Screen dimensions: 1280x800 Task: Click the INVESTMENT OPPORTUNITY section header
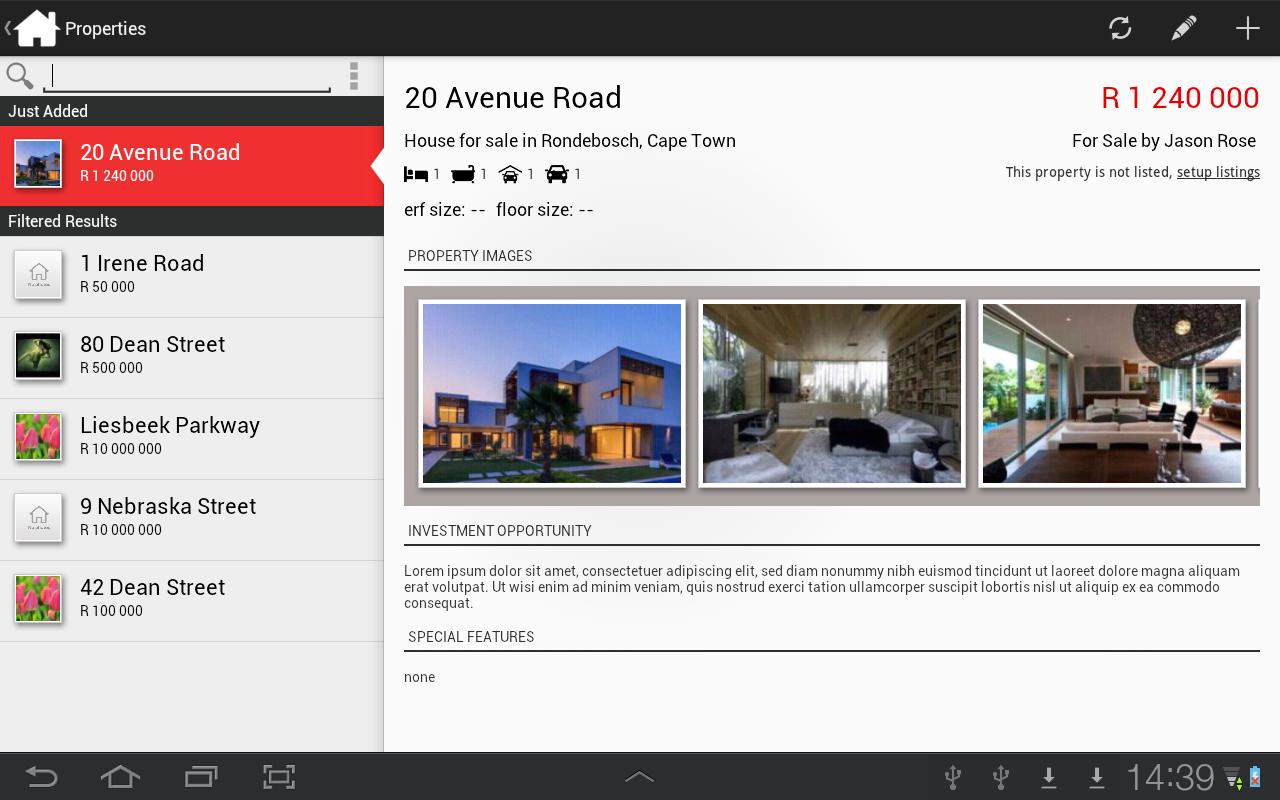pyautogui.click(x=500, y=531)
